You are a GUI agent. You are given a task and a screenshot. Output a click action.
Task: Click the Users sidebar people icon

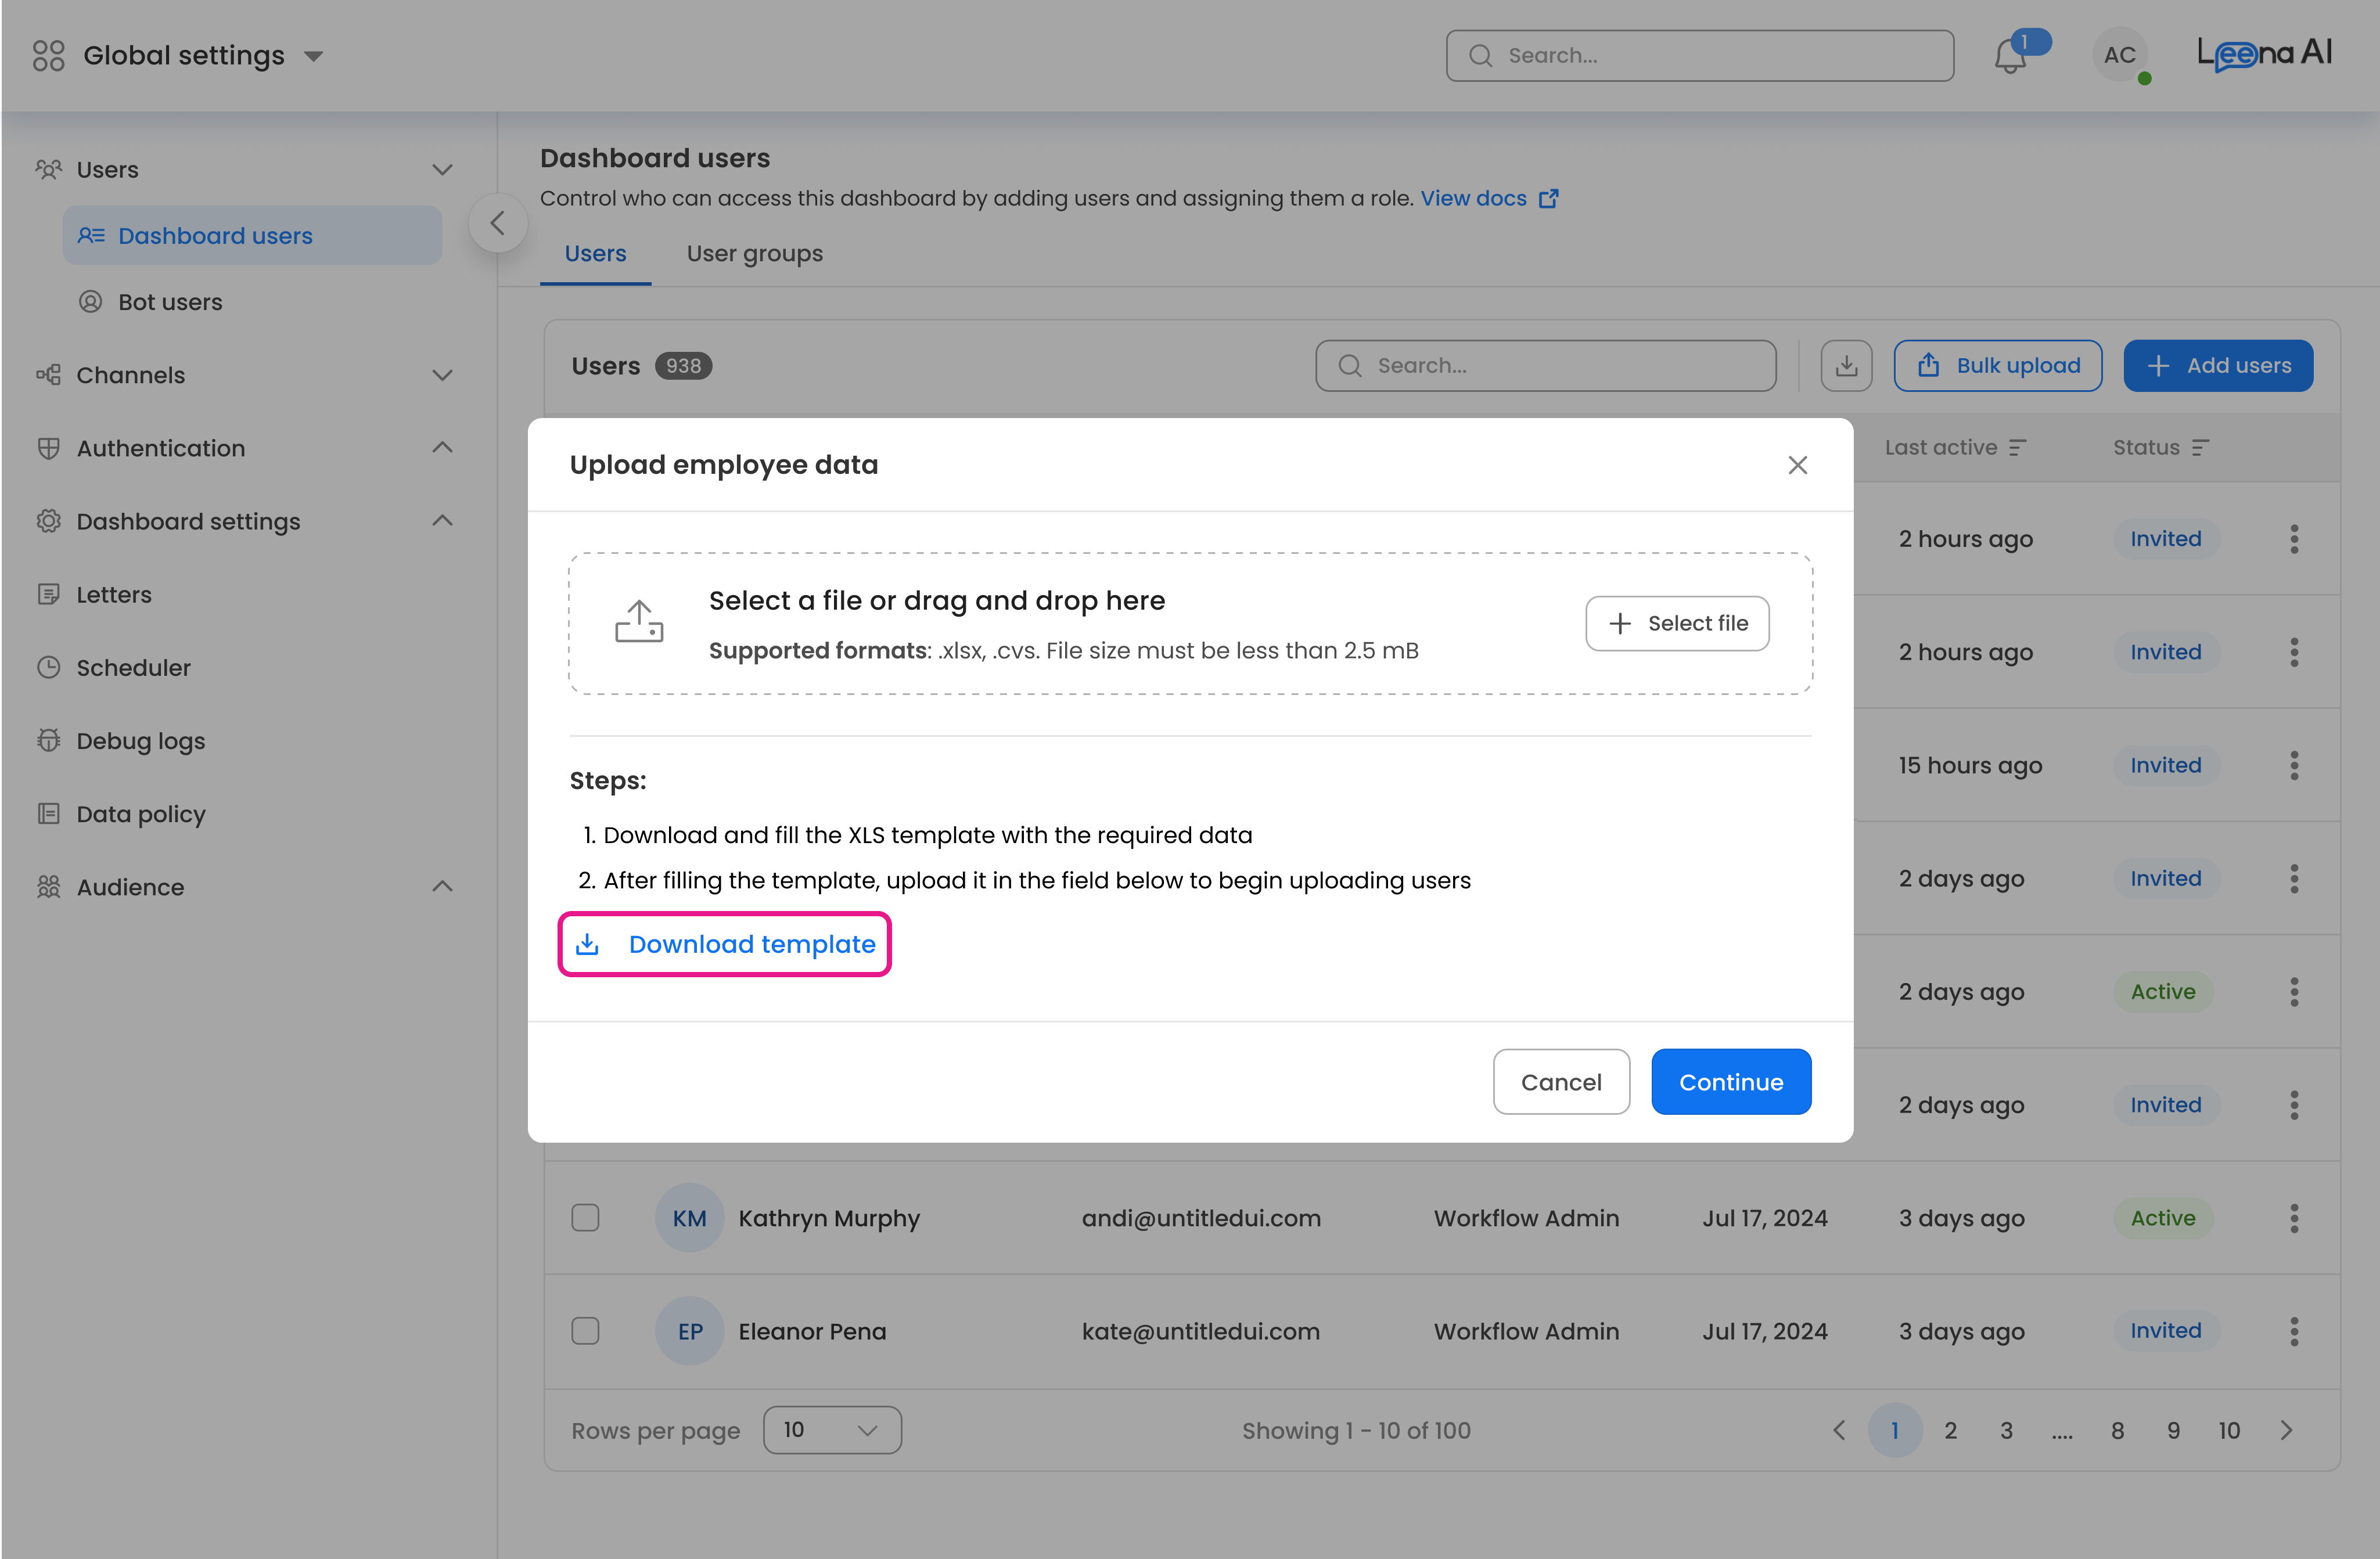click(48, 169)
